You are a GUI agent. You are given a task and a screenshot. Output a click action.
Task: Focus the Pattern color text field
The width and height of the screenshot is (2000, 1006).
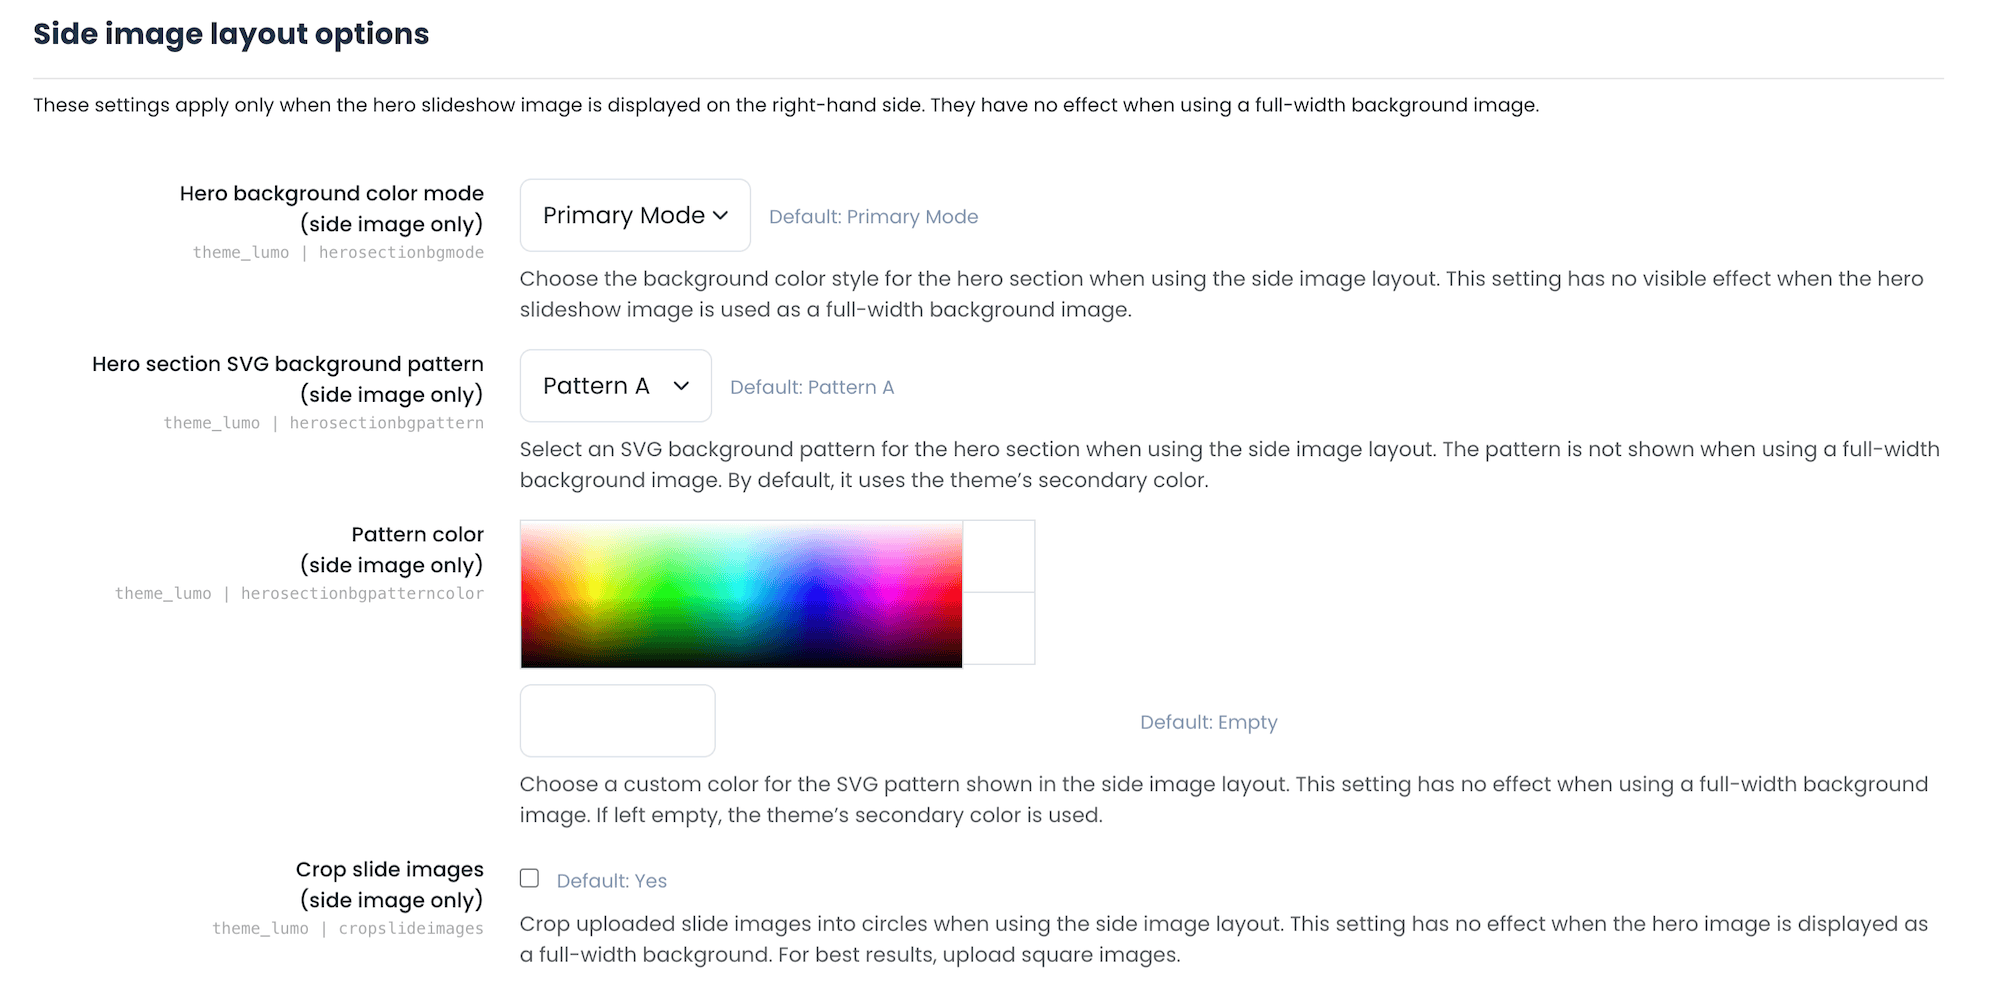tap(617, 721)
